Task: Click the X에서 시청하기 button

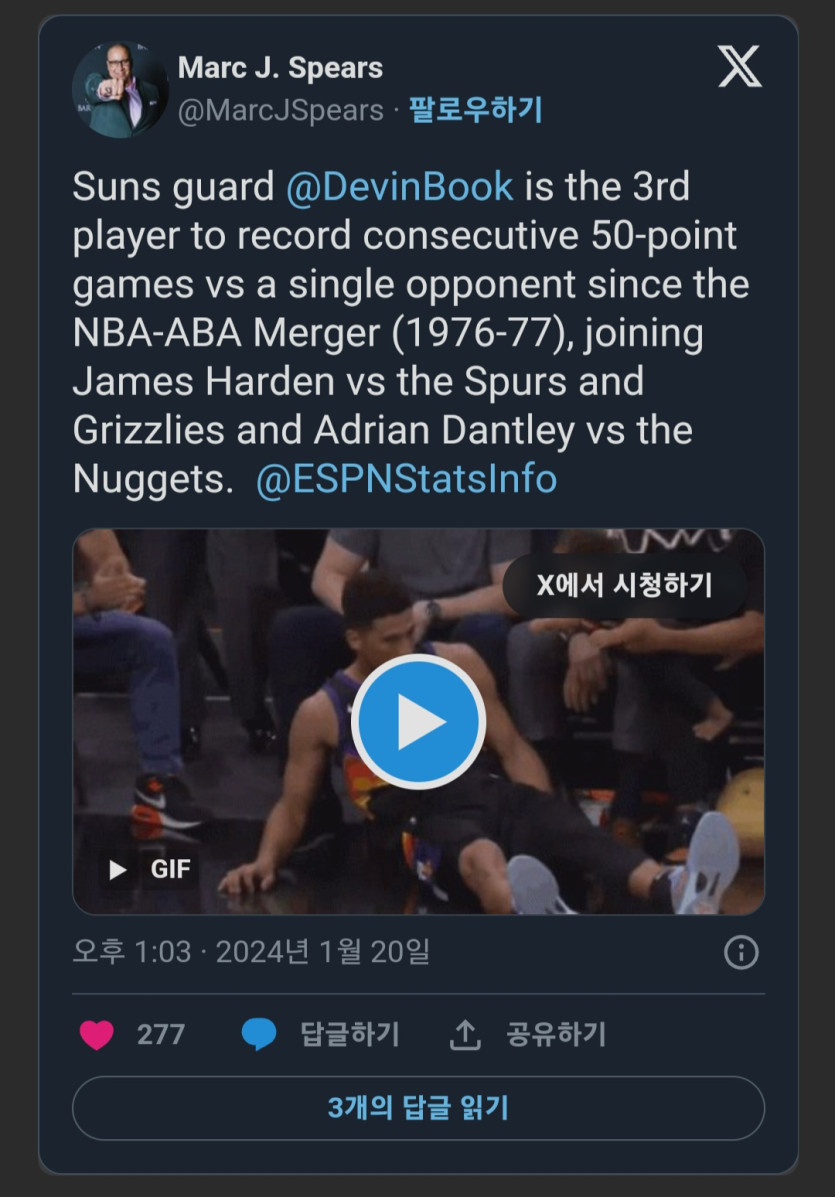Action: (x=624, y=585)
